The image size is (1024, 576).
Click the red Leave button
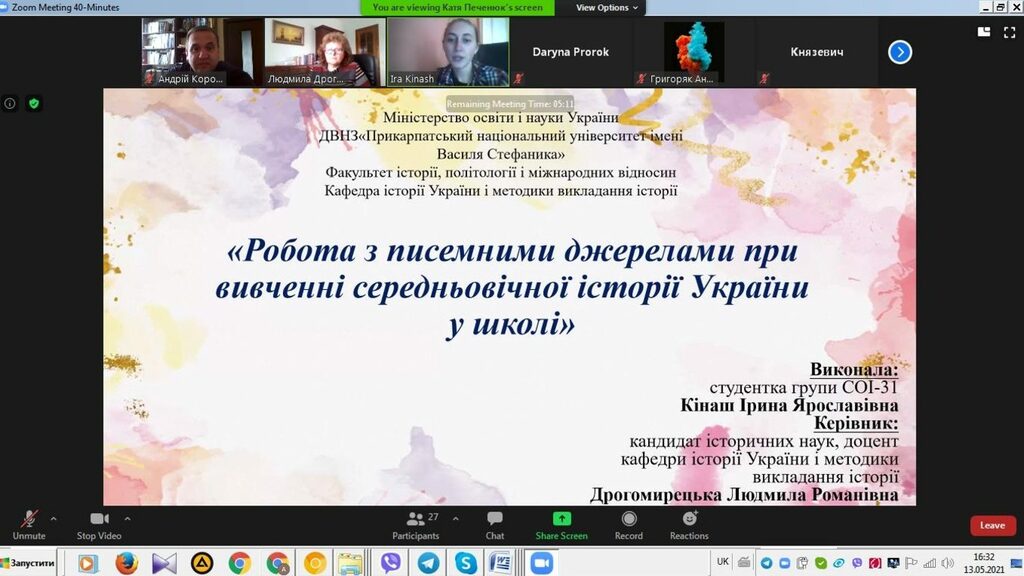[992, 525]
